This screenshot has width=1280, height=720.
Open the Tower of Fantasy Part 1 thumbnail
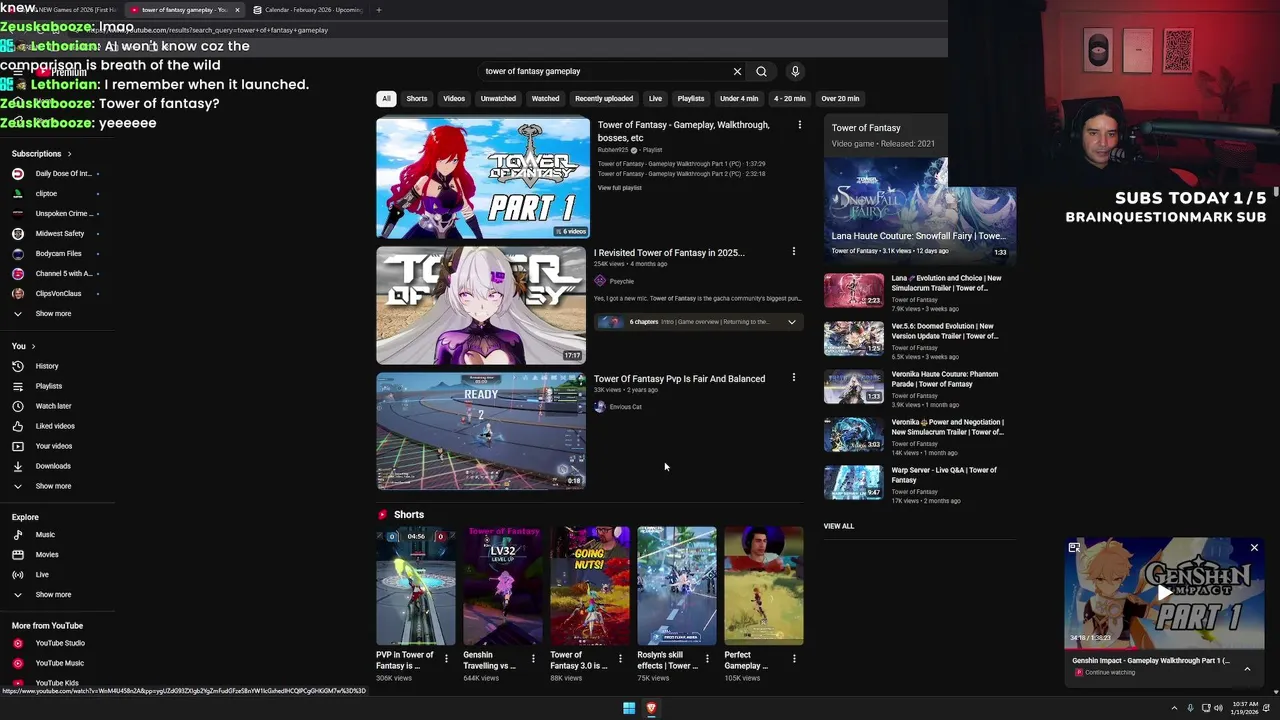483,178
